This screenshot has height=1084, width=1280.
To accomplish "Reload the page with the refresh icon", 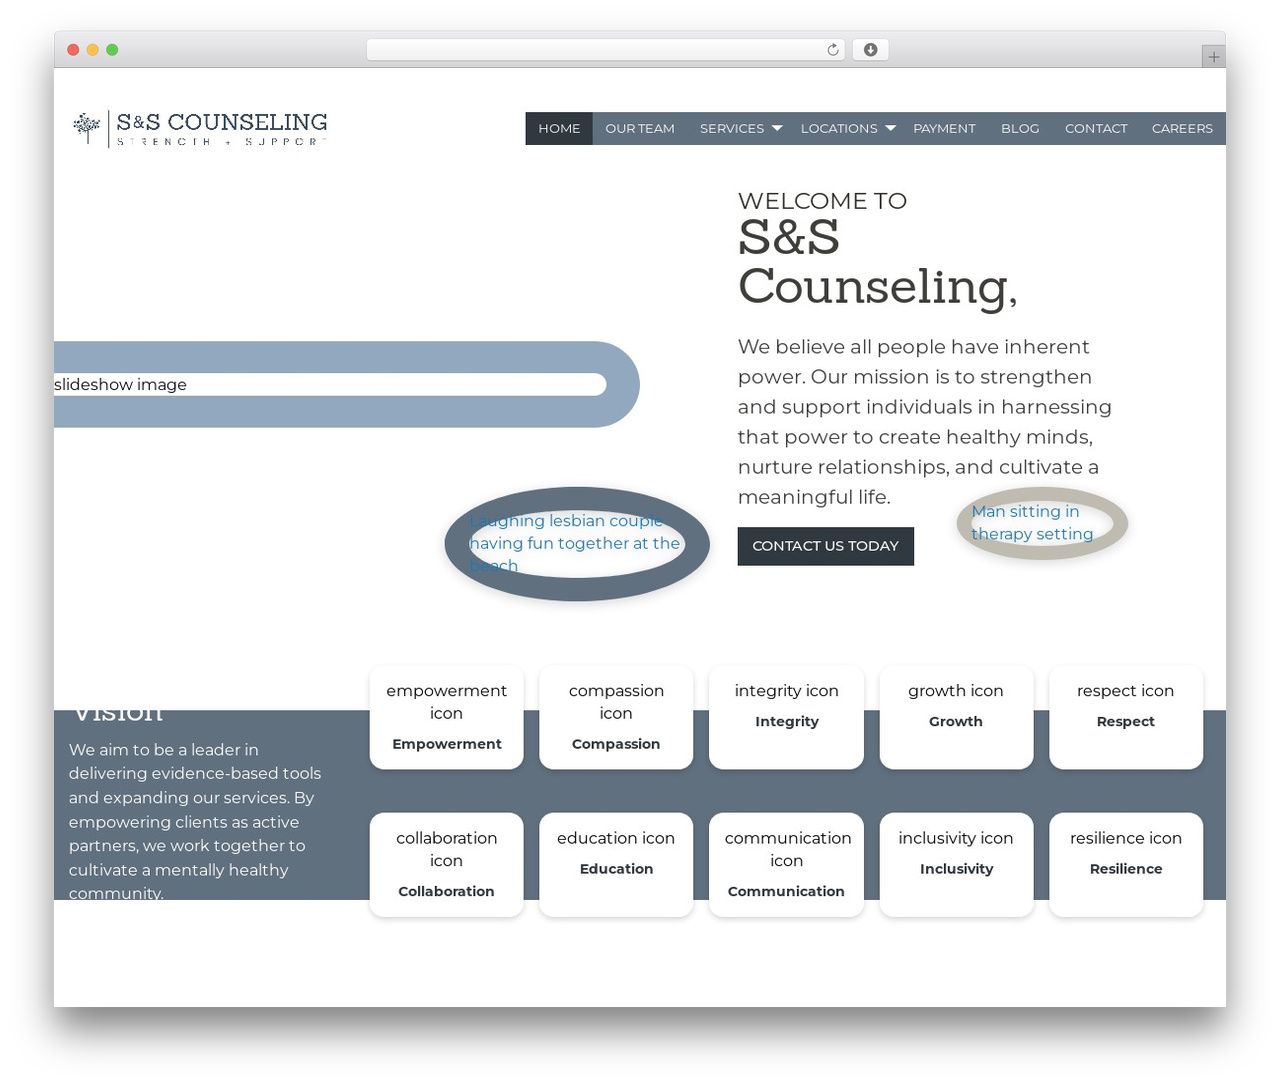I will [x=833, y=50].
